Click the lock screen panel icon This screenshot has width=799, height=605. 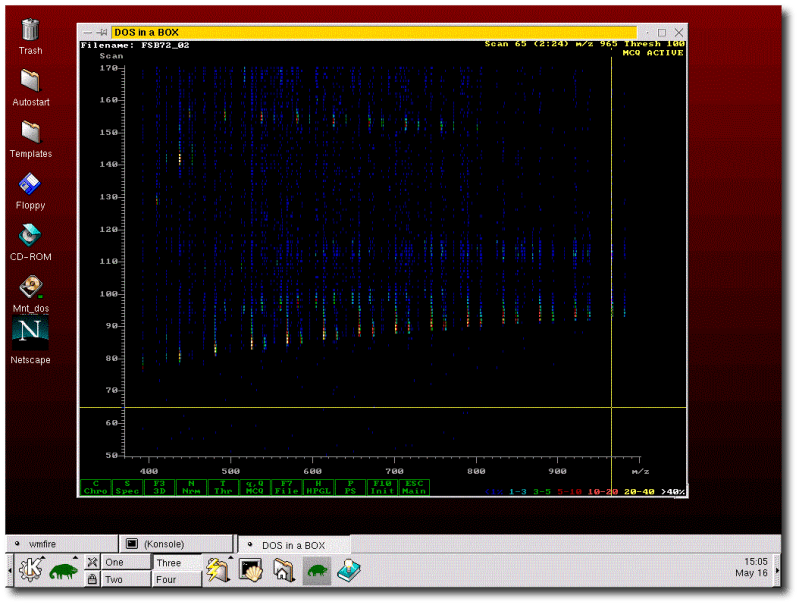click(x=92, y=580)
